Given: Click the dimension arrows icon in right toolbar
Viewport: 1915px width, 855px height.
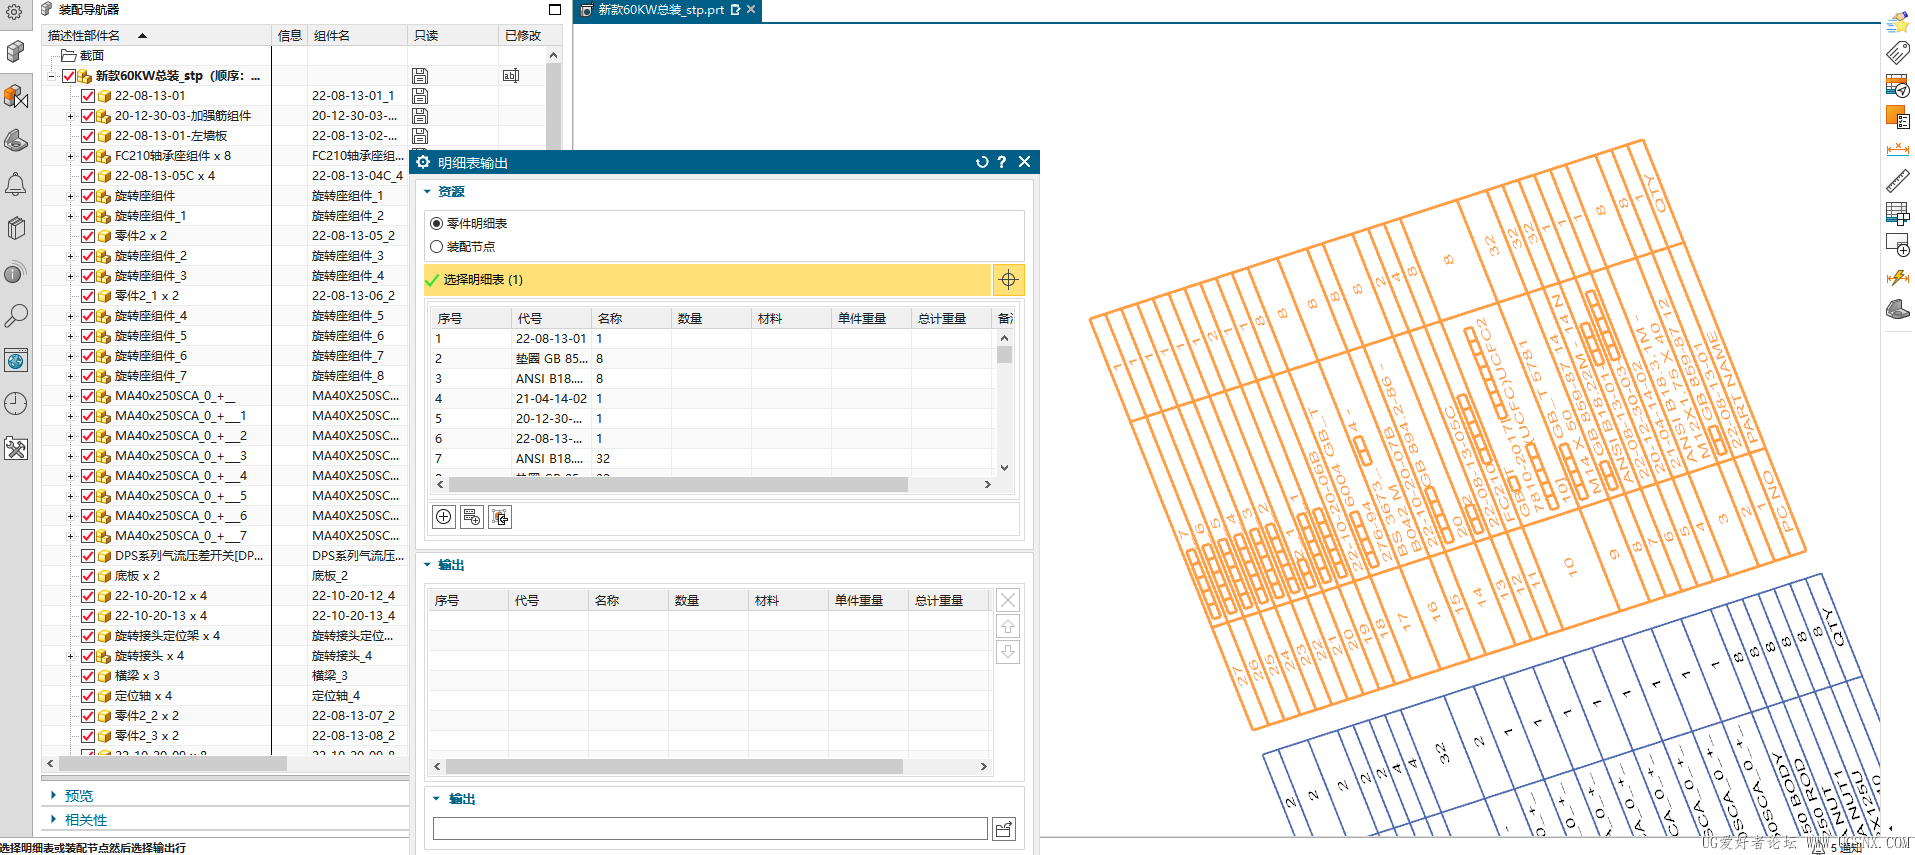Looking at the screenshot, I should [x=1897, y=149].
